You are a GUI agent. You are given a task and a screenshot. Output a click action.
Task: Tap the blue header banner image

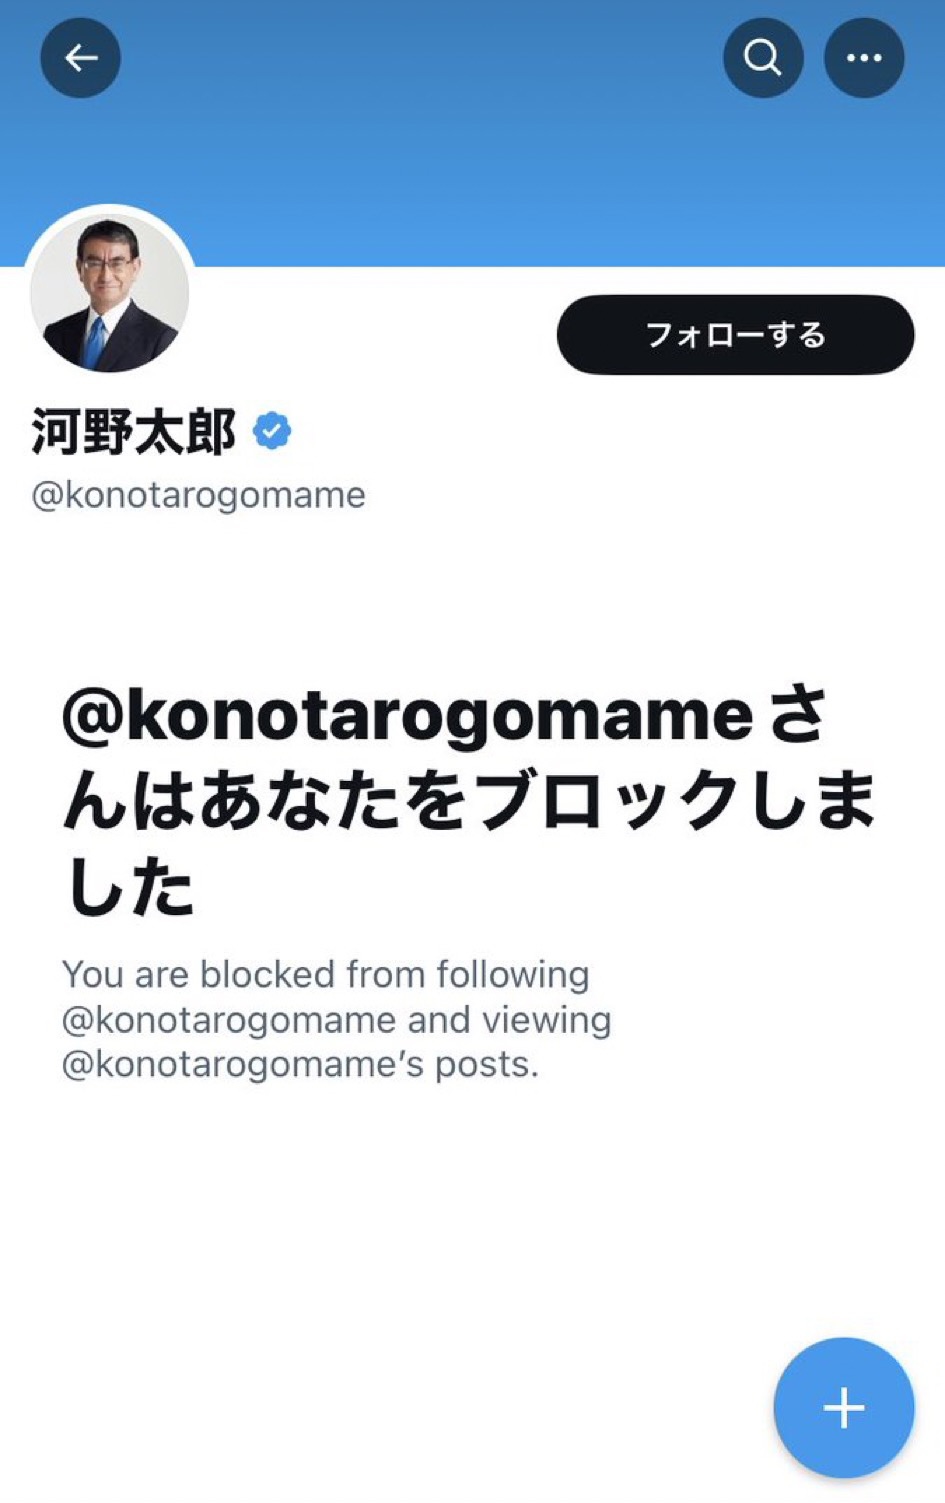(480, 160)
